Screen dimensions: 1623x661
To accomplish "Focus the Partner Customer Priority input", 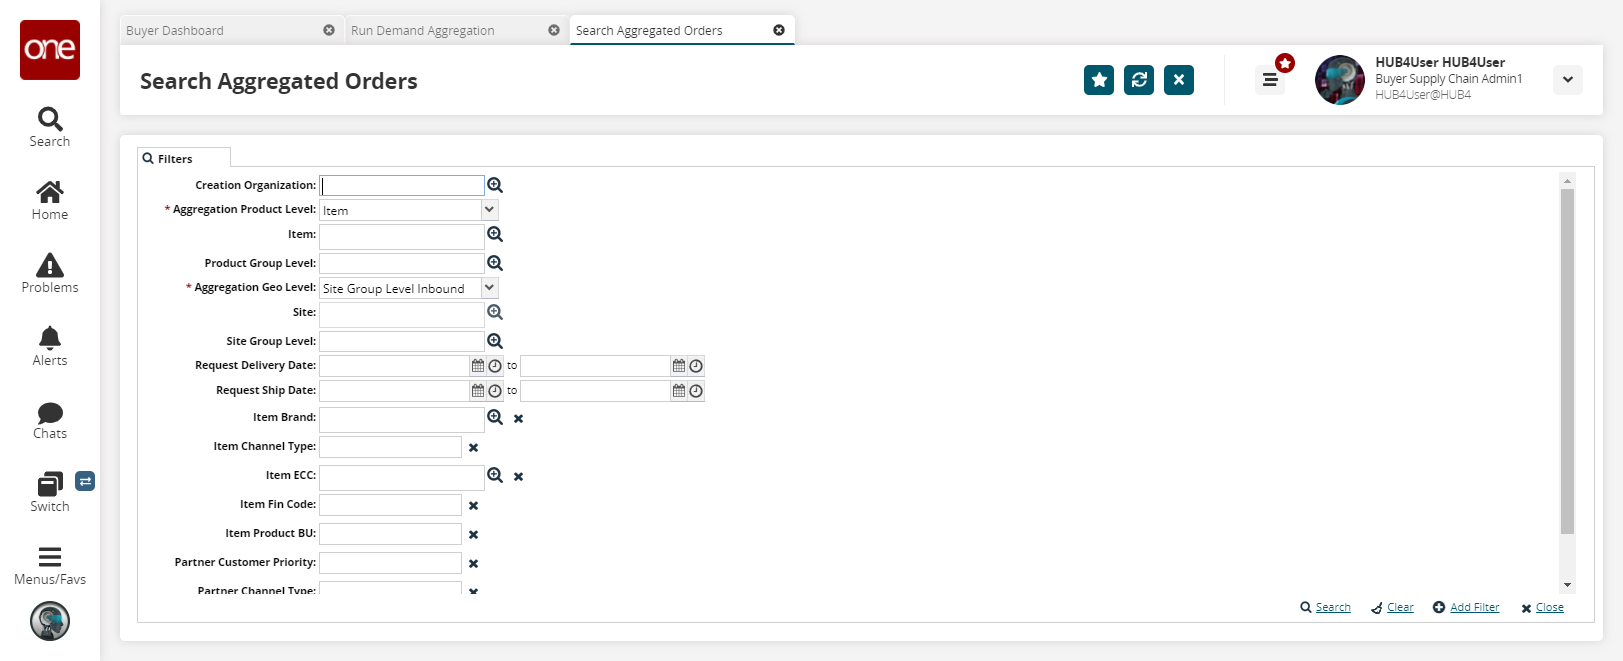I will (x=391, y=563).
